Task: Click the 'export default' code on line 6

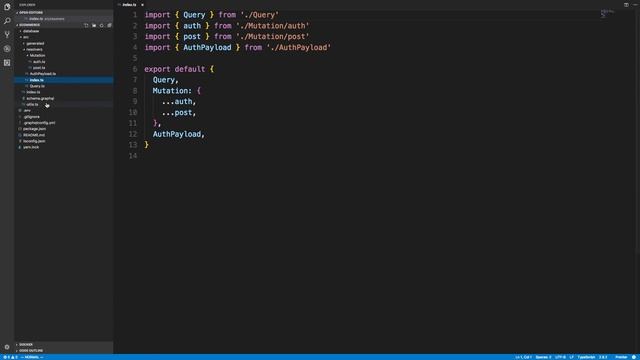Action: click(x=175, y=69)
